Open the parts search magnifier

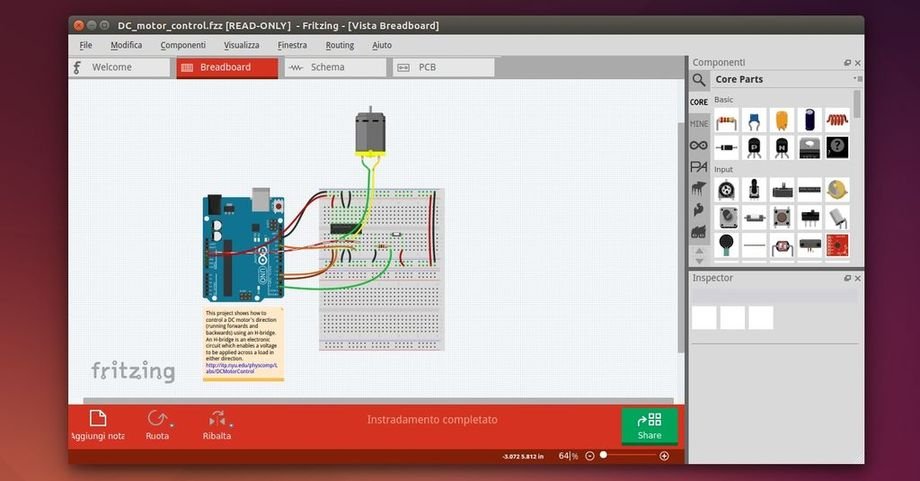pos(699,80)
